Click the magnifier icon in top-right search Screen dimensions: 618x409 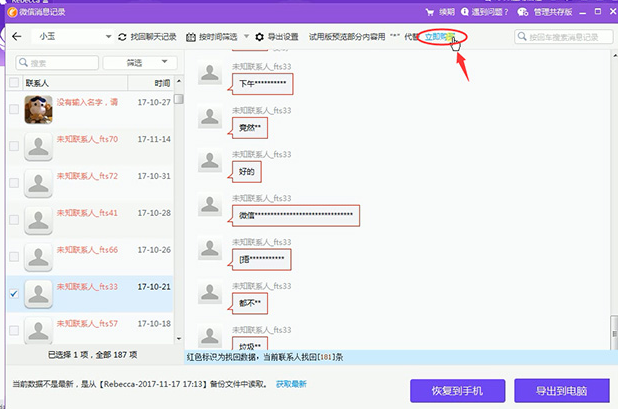click(522, 37)
